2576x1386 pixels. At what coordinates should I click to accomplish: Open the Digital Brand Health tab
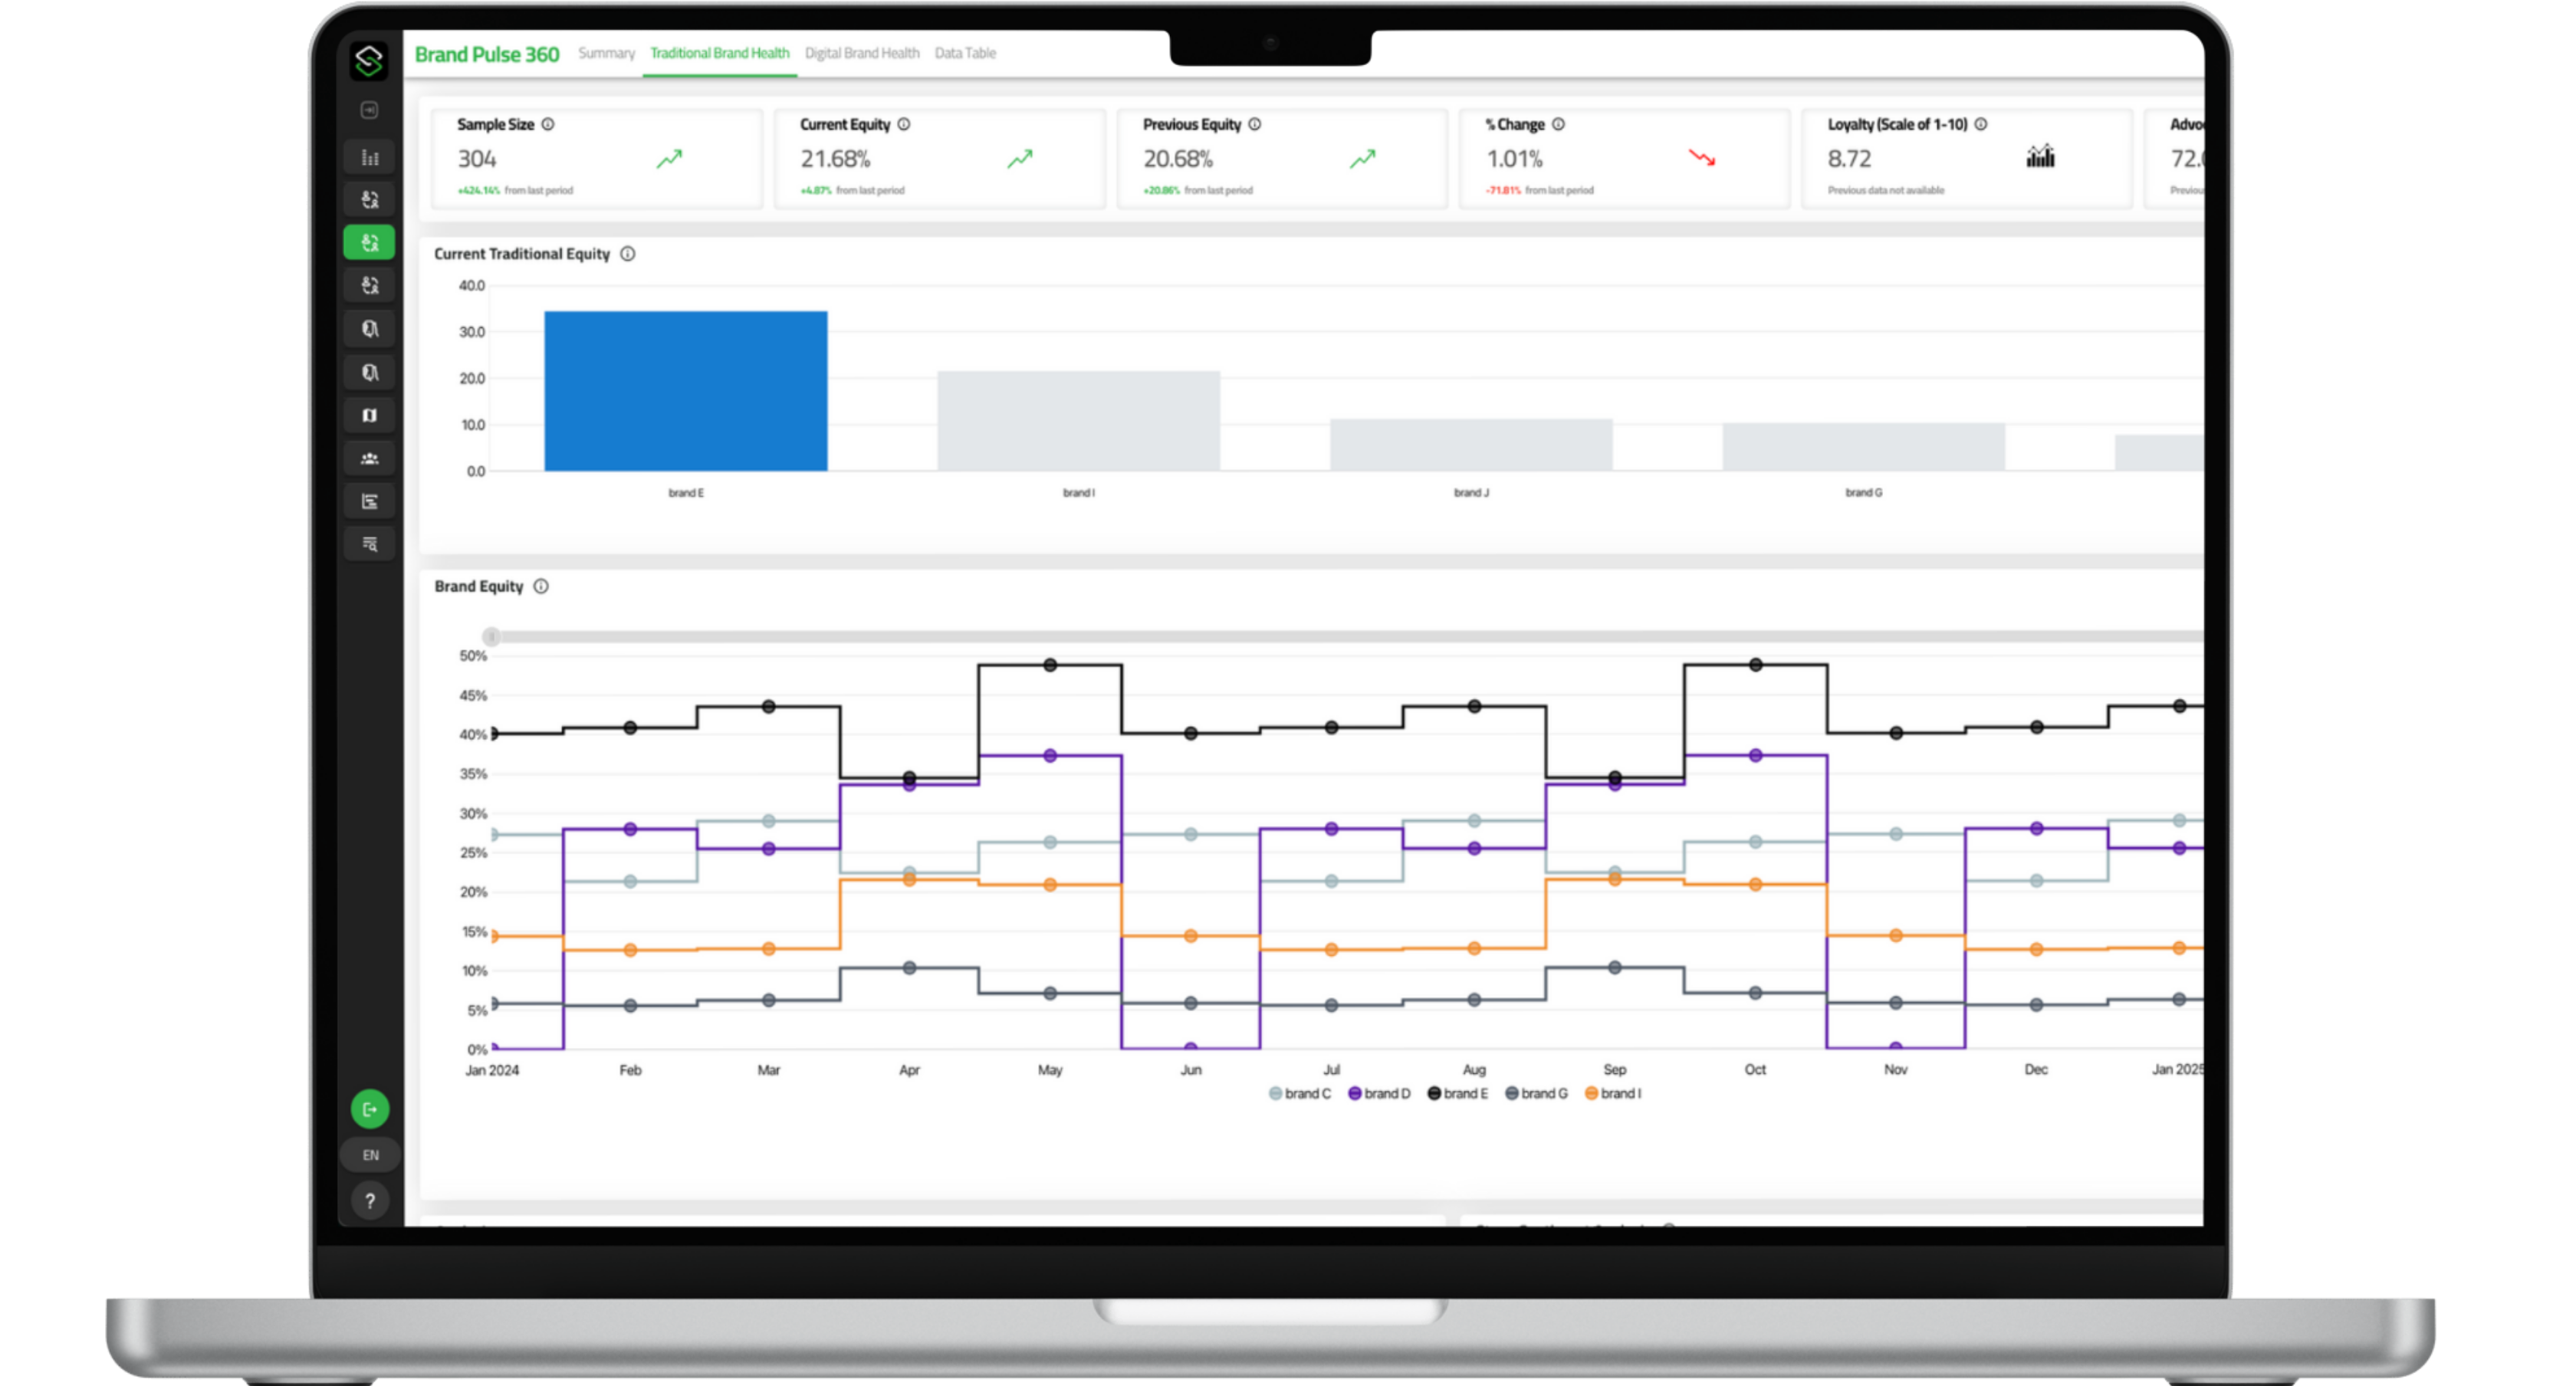coord(861,53)
